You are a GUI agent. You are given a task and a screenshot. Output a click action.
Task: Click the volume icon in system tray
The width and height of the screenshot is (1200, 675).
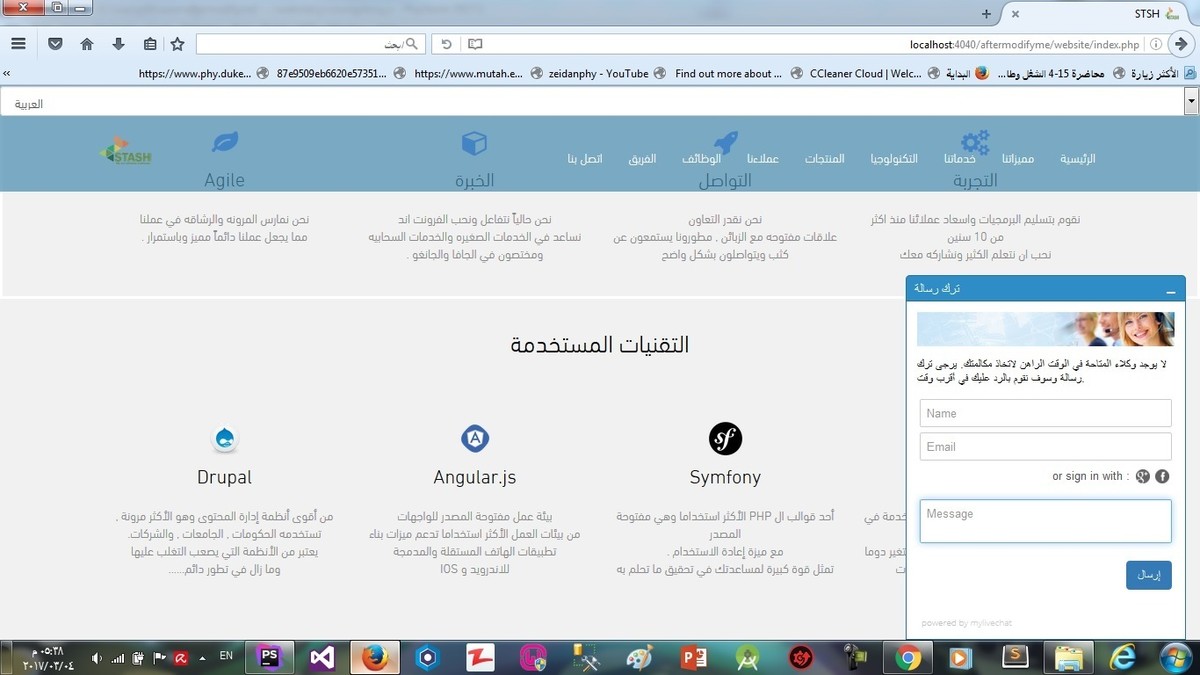97,657
